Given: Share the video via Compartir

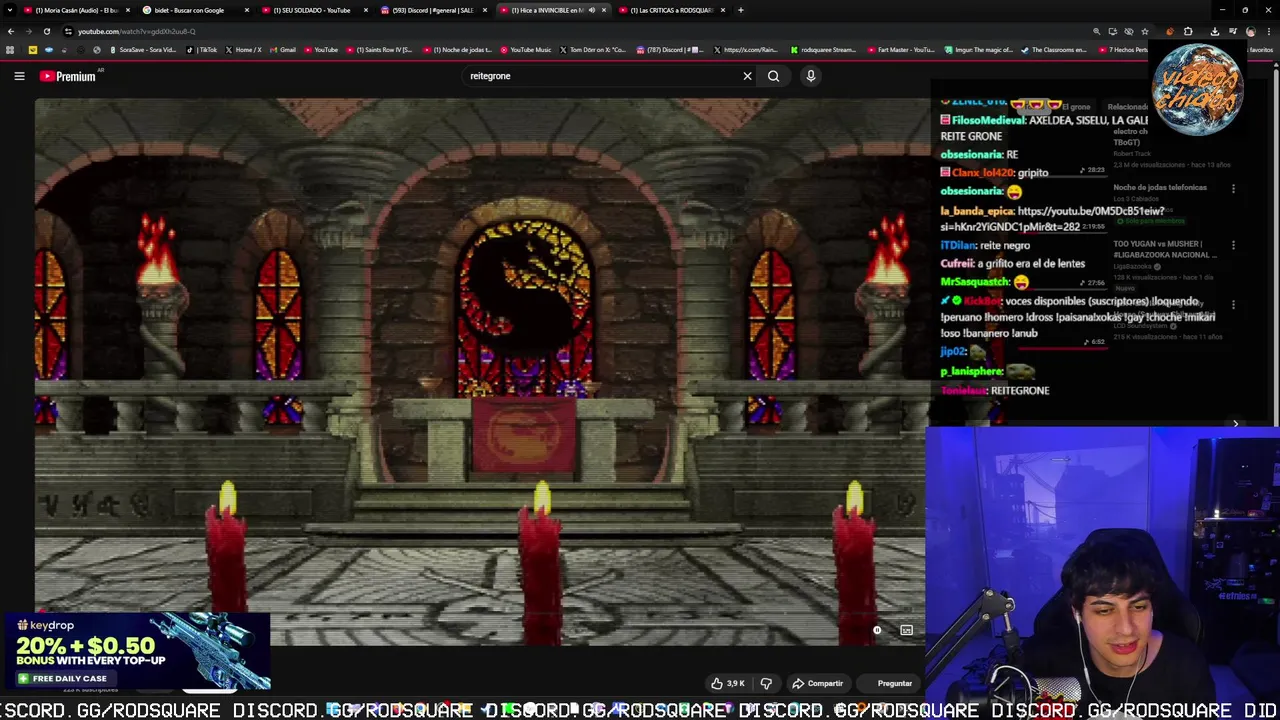Looking at the screenshot, I should pos(817,684).
